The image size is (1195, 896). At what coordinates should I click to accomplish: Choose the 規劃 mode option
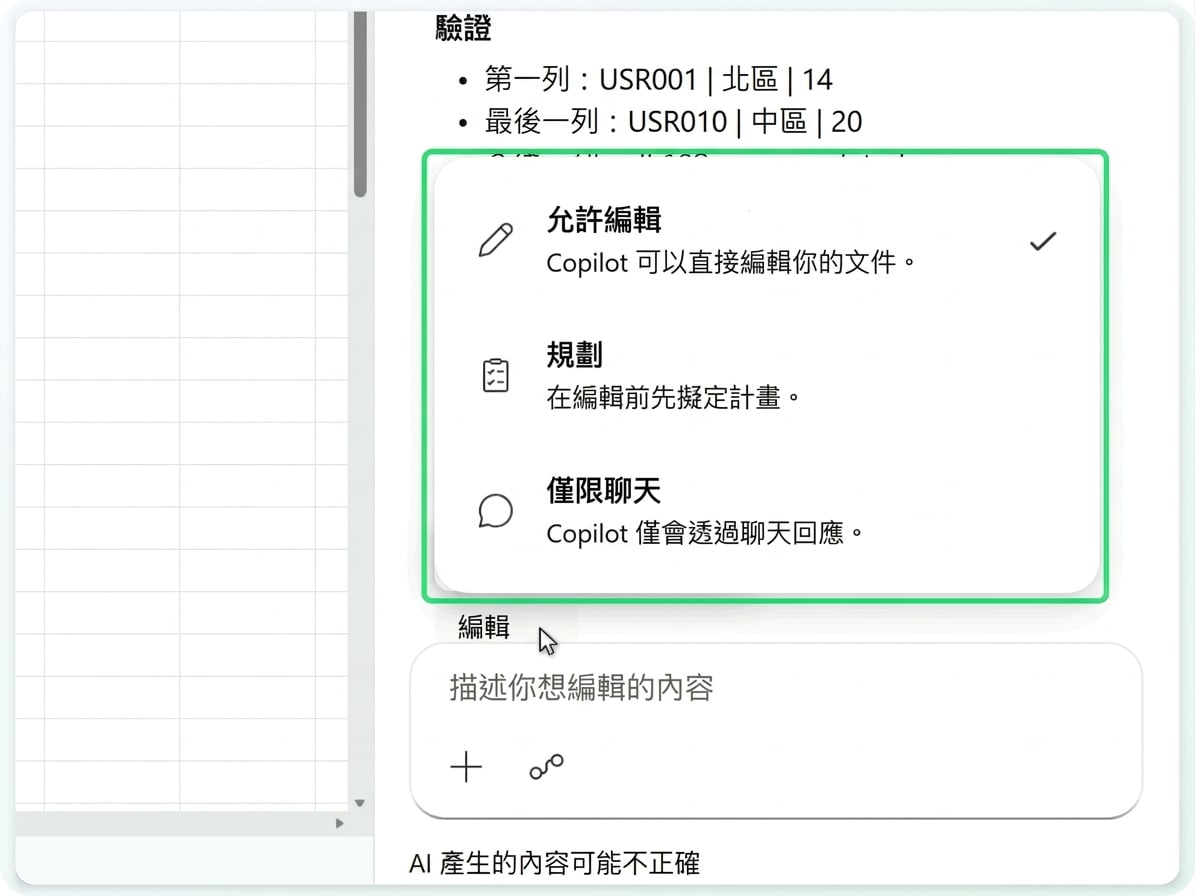[766, 376]
